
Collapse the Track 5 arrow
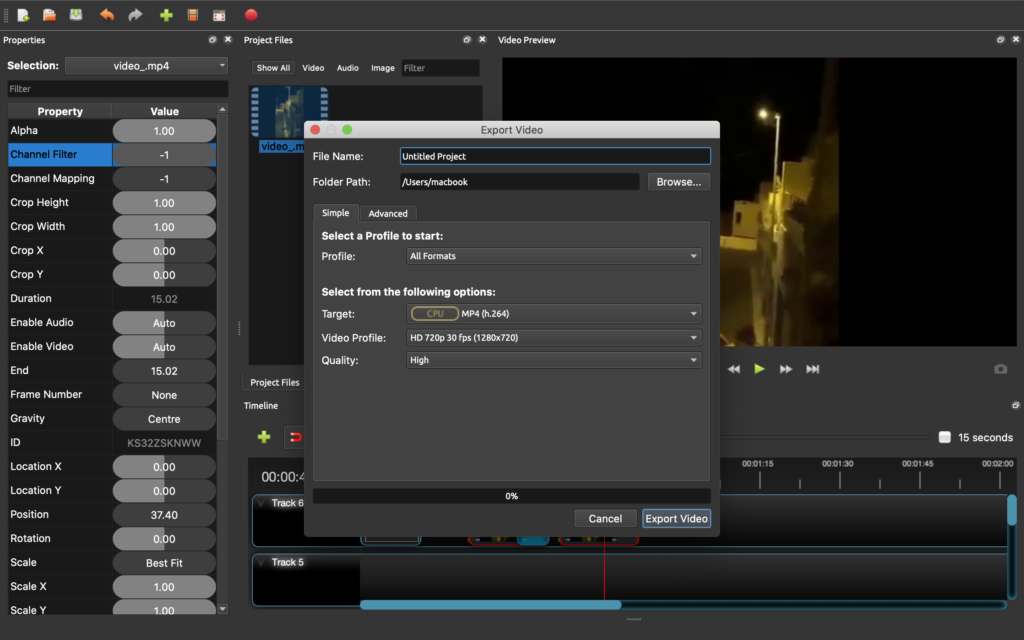point(261,562)
